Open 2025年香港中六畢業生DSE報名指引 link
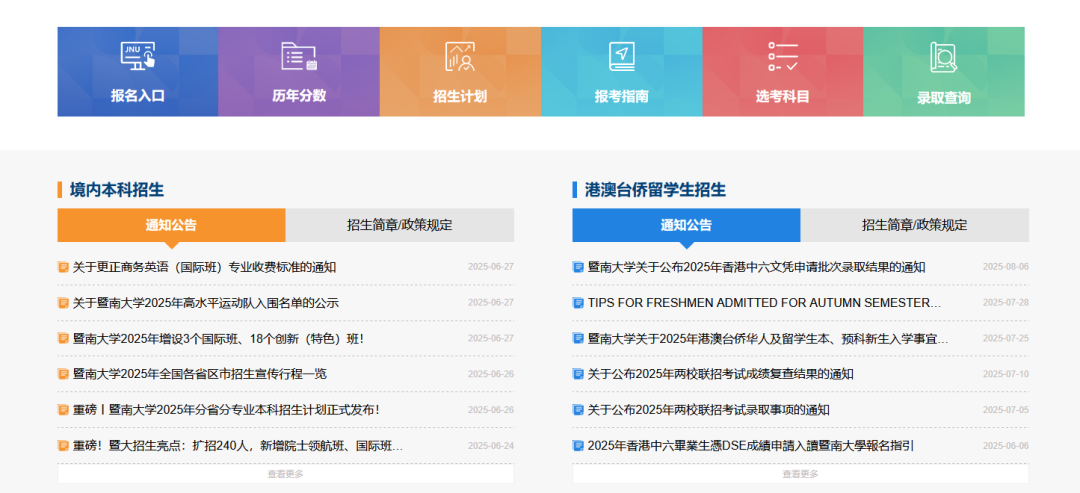 point(750,446)
